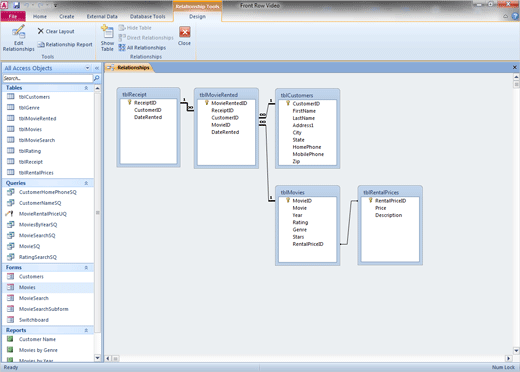Image resolution: width=520 pixels, height=372 pixels.
Task: Click horizontal scrollbar right arrow
Action: coord(509,359)
